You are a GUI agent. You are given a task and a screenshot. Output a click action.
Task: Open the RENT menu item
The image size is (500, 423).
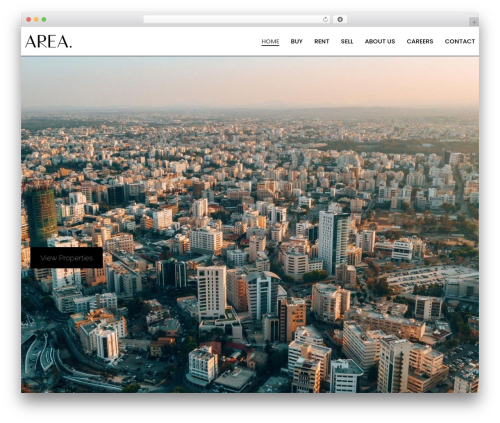[322, 41]
